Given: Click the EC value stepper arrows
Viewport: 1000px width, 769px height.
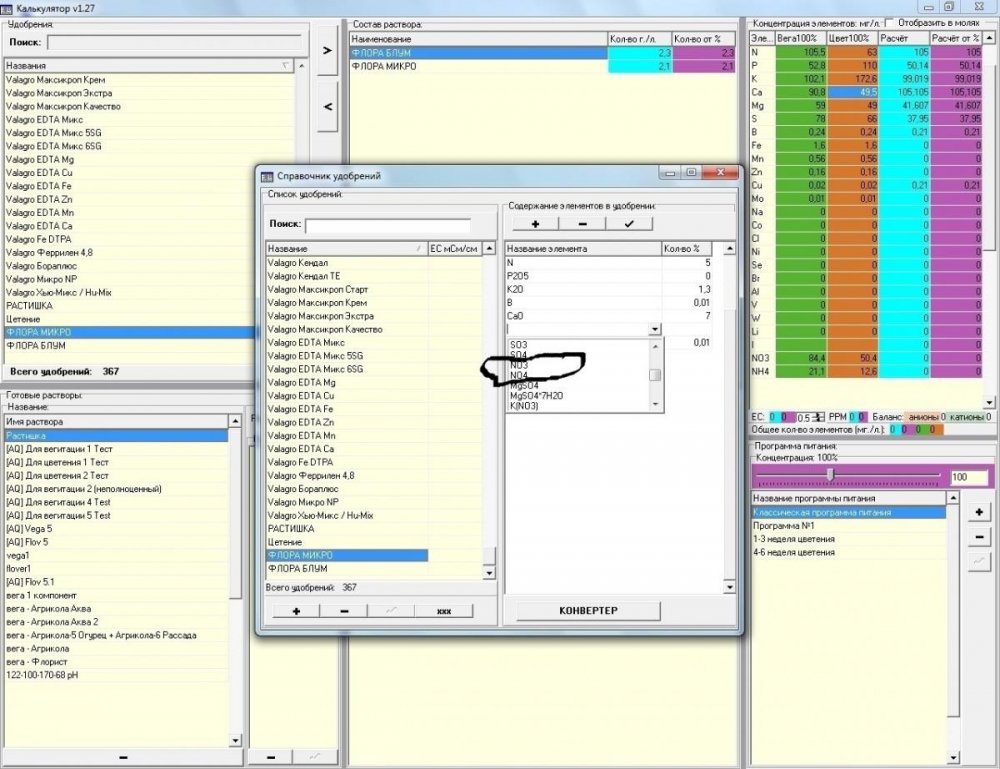Looking at the screenshot, I should (x=820, y=418).
